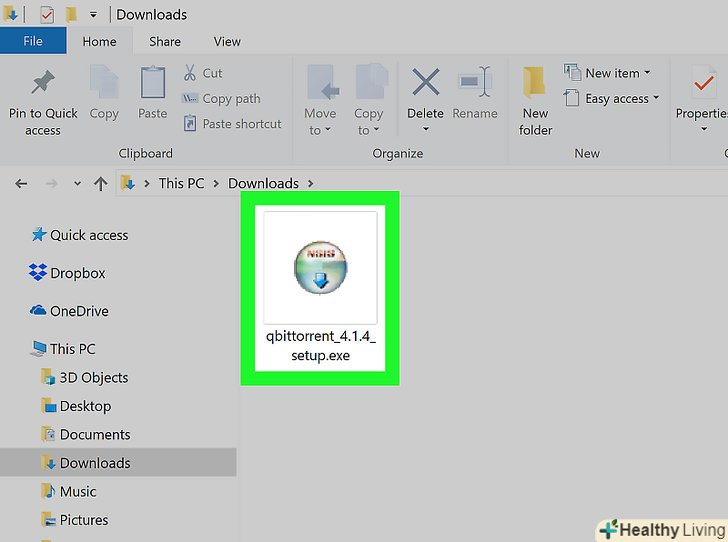Click the 3D Objects folder icon

[x=48, y=377]
